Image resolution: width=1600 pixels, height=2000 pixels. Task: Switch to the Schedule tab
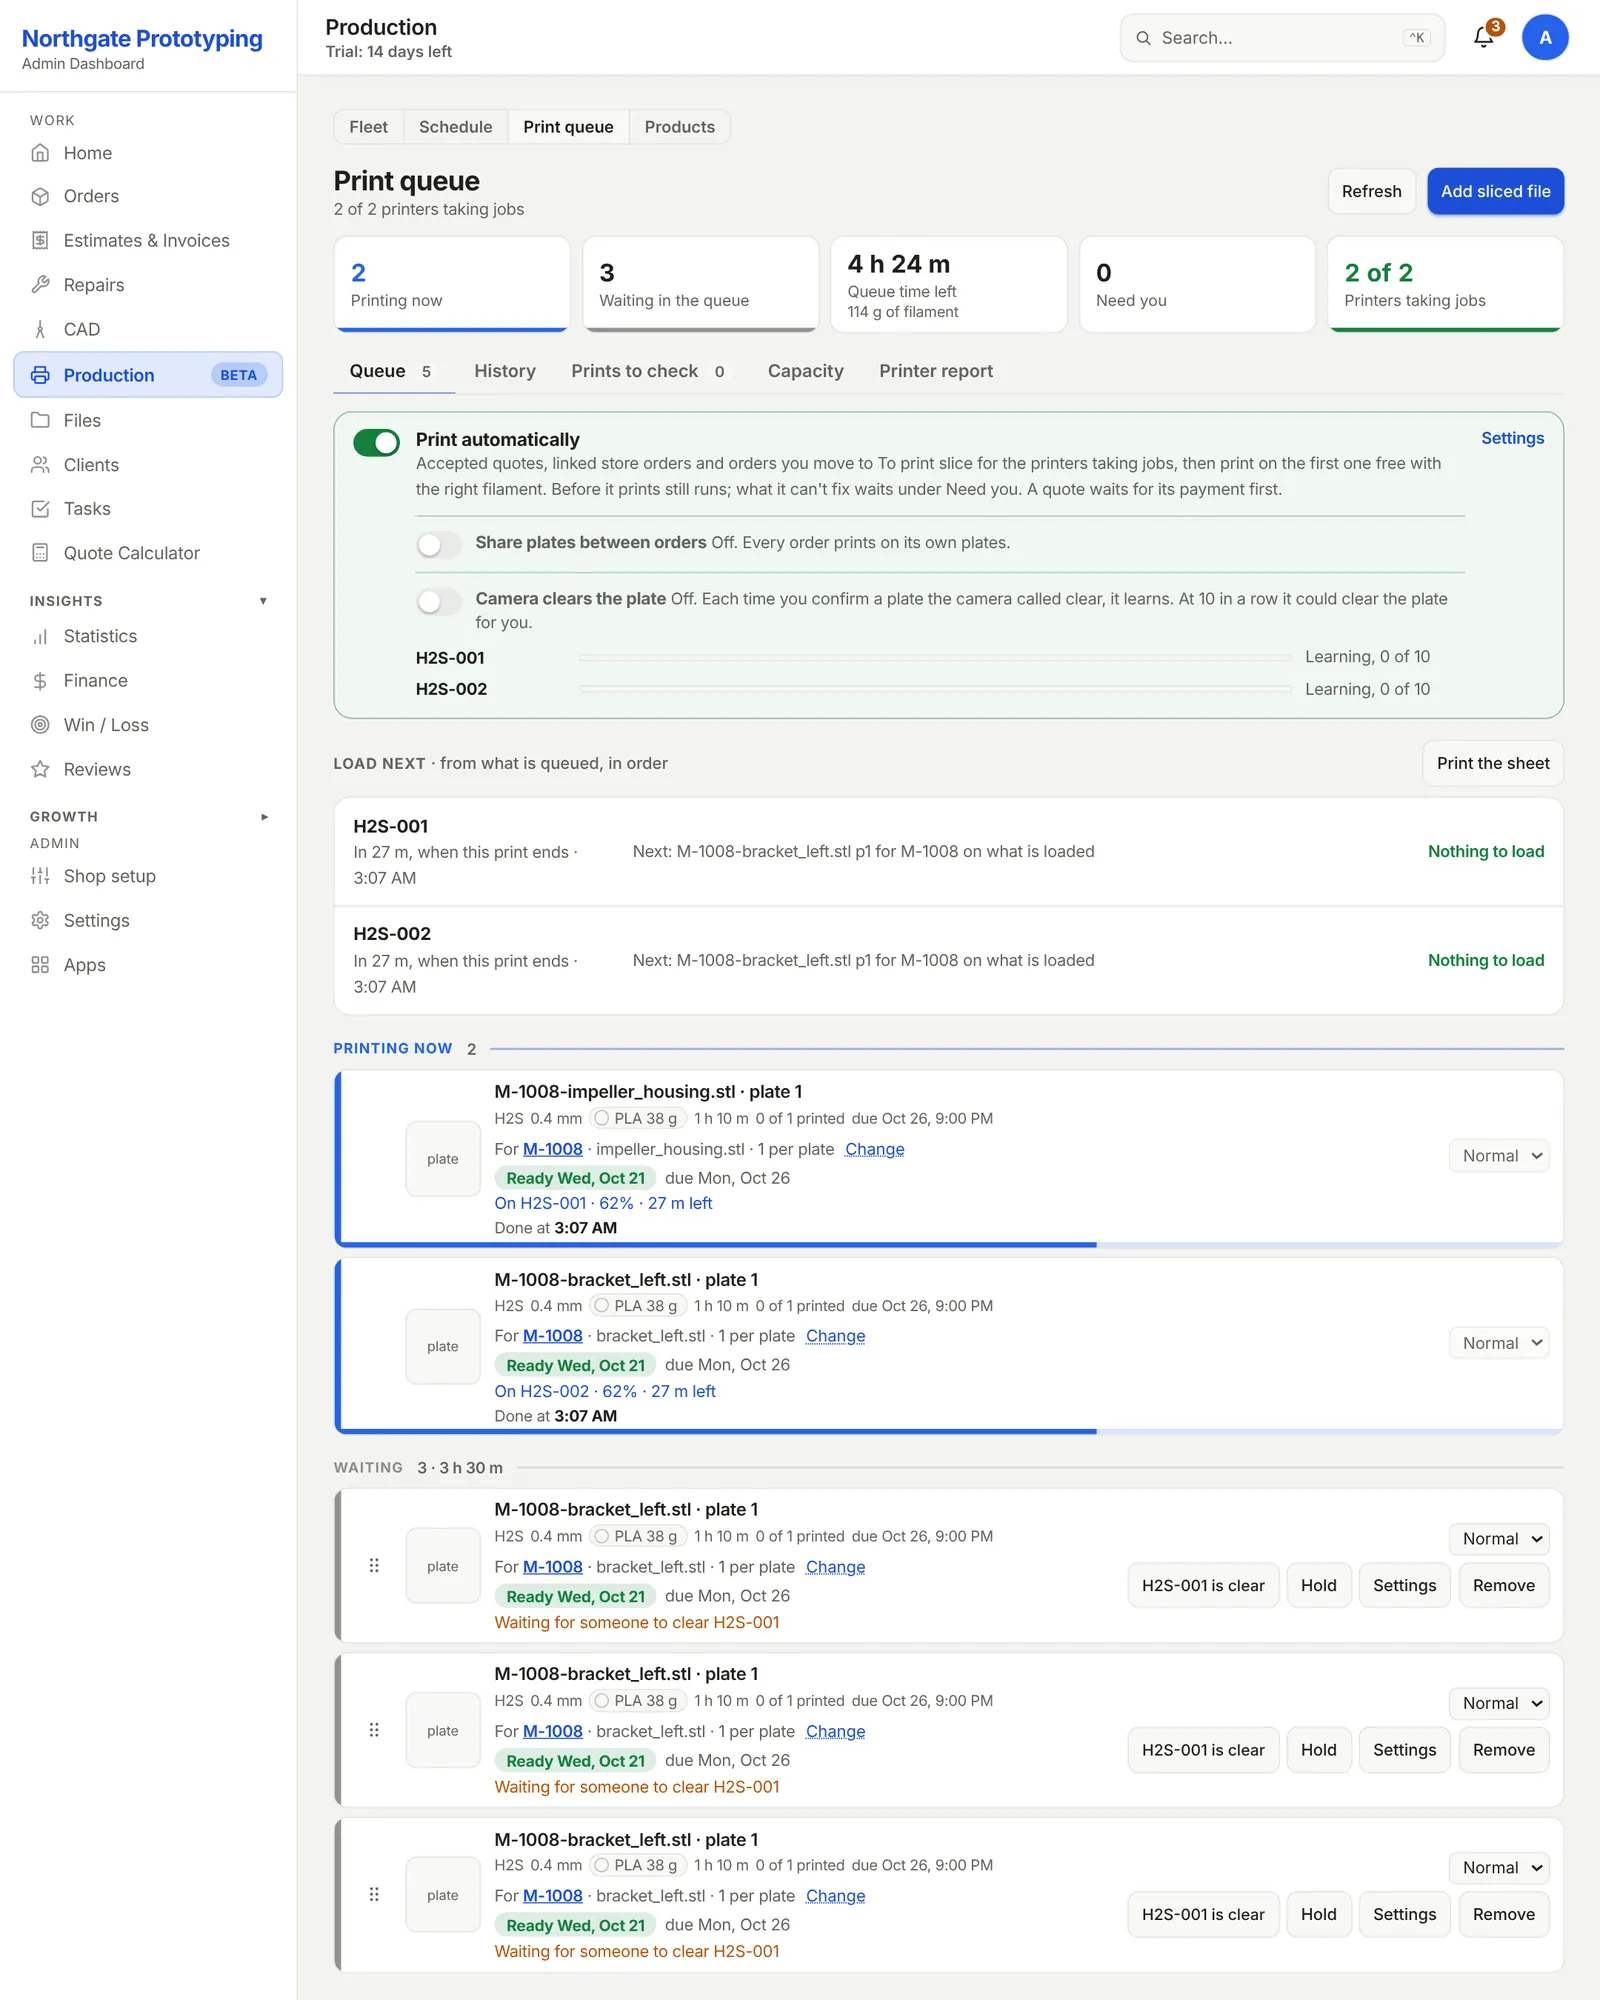coord(455,127)
